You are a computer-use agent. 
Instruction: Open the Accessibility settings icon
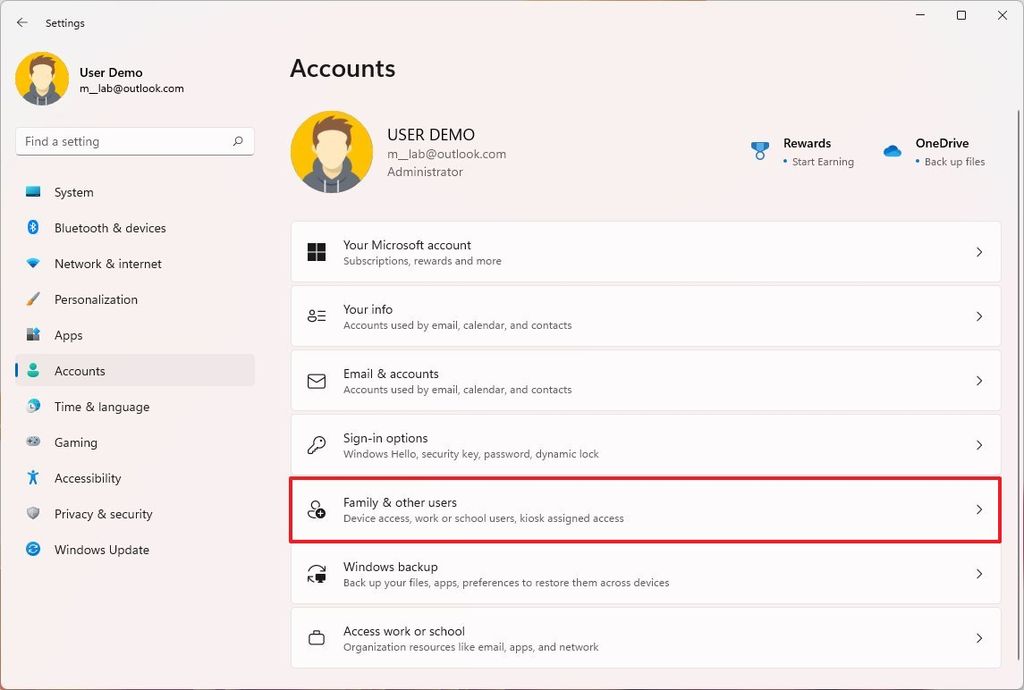pyautogui.click(x=33, y=478)
